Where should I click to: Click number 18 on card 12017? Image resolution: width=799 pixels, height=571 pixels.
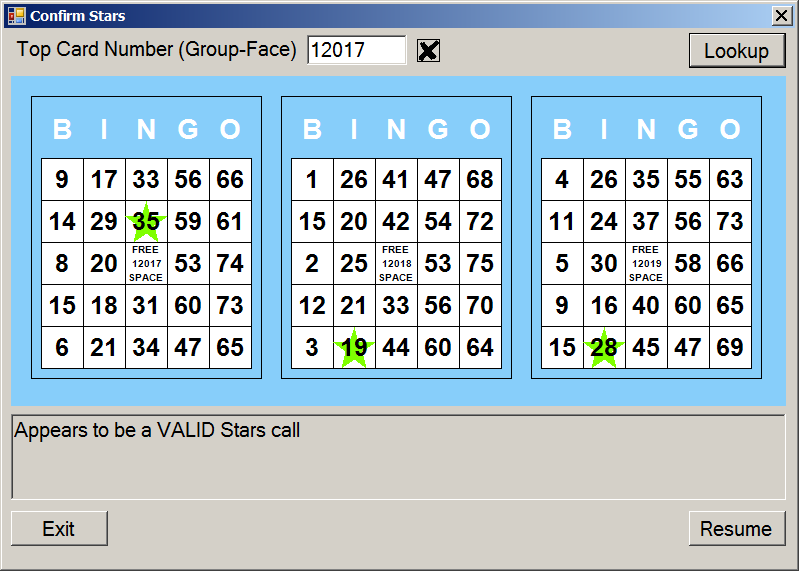104,306
